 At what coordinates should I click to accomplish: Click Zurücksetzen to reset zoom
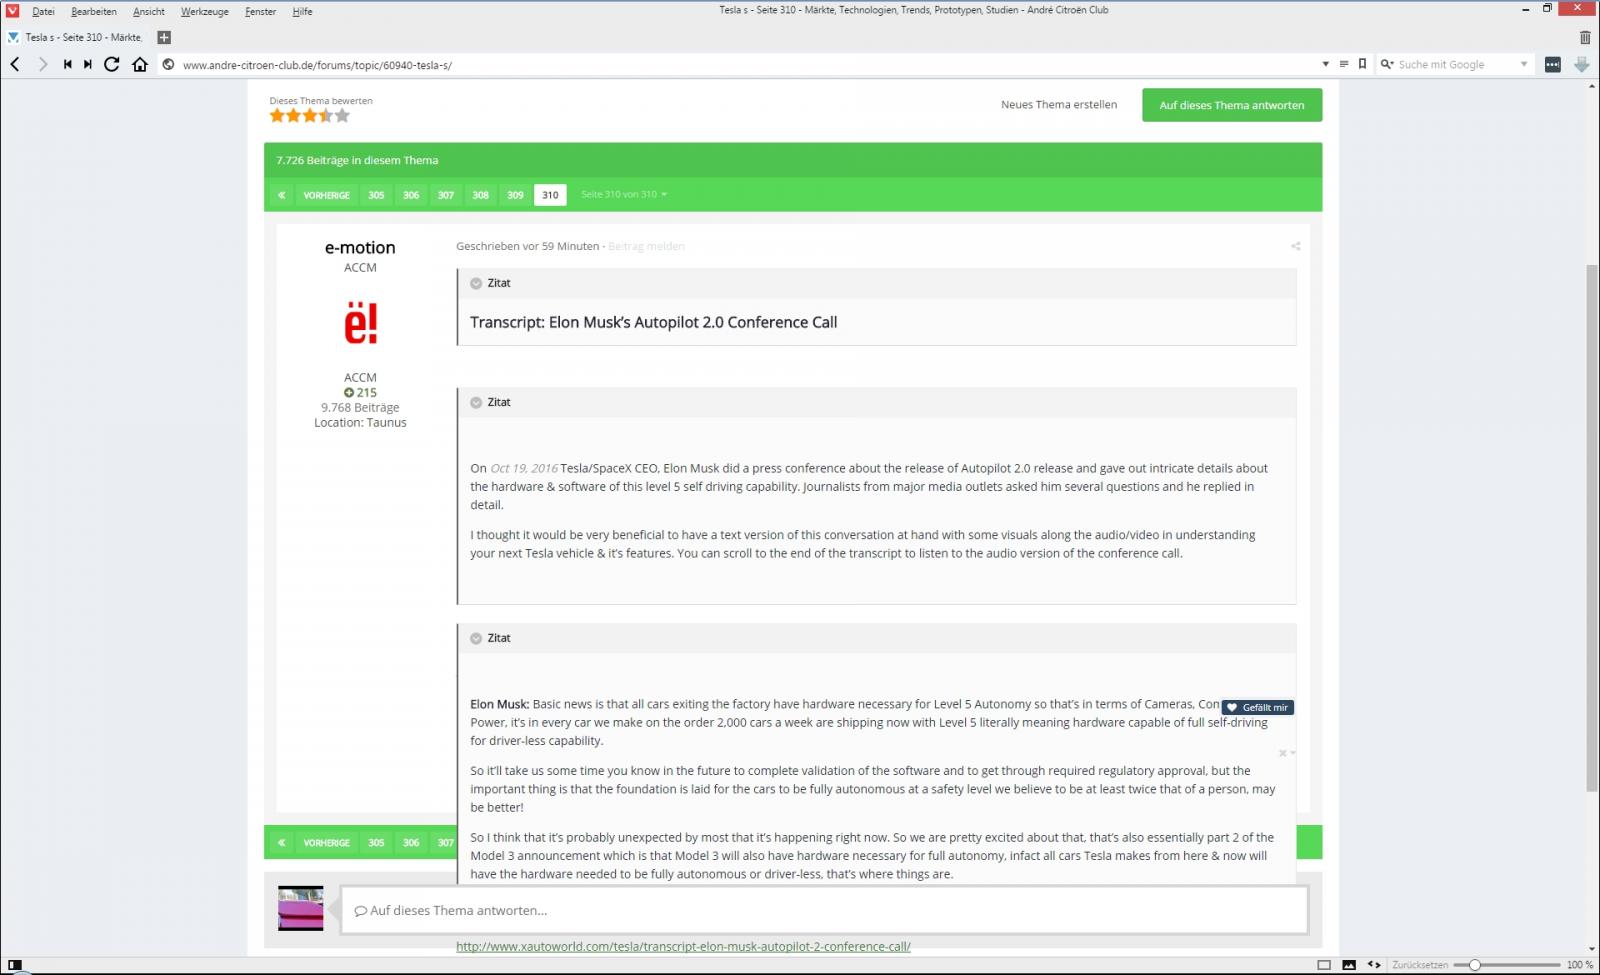point(1420,965)
